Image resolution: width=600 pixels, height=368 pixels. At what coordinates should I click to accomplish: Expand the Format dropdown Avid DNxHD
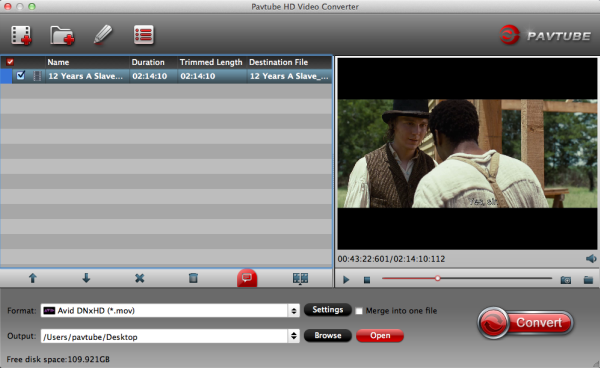pyautogui.click(x=293, y=311)
